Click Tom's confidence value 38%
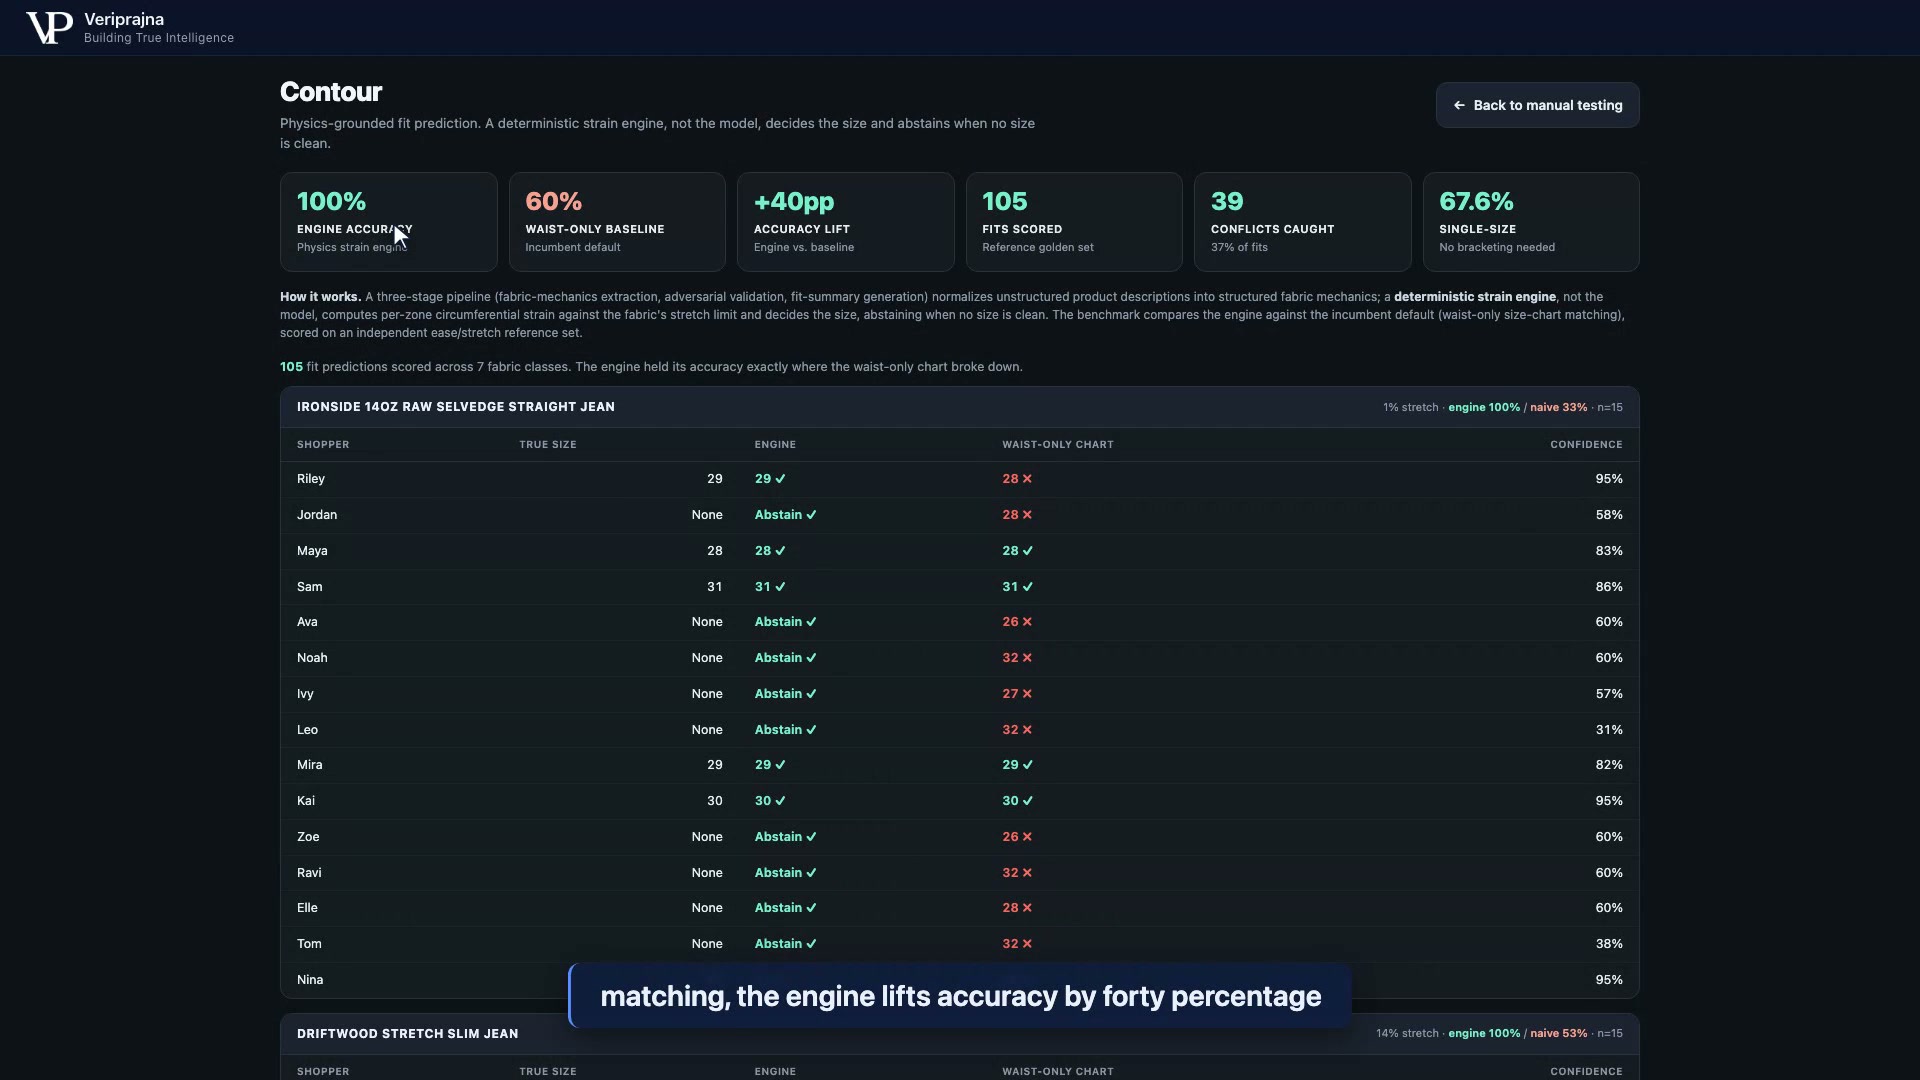This screenshot has width=1920, height=1080. tap(1609, 944)
